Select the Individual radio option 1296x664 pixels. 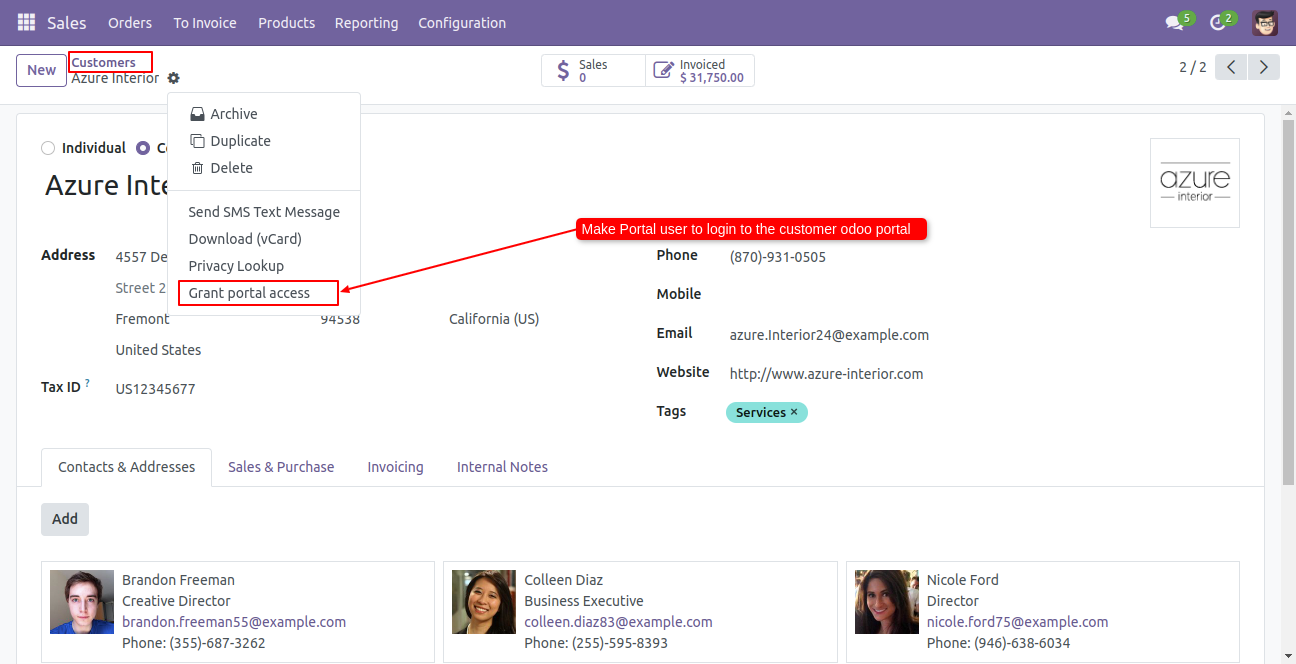[48, 148]
